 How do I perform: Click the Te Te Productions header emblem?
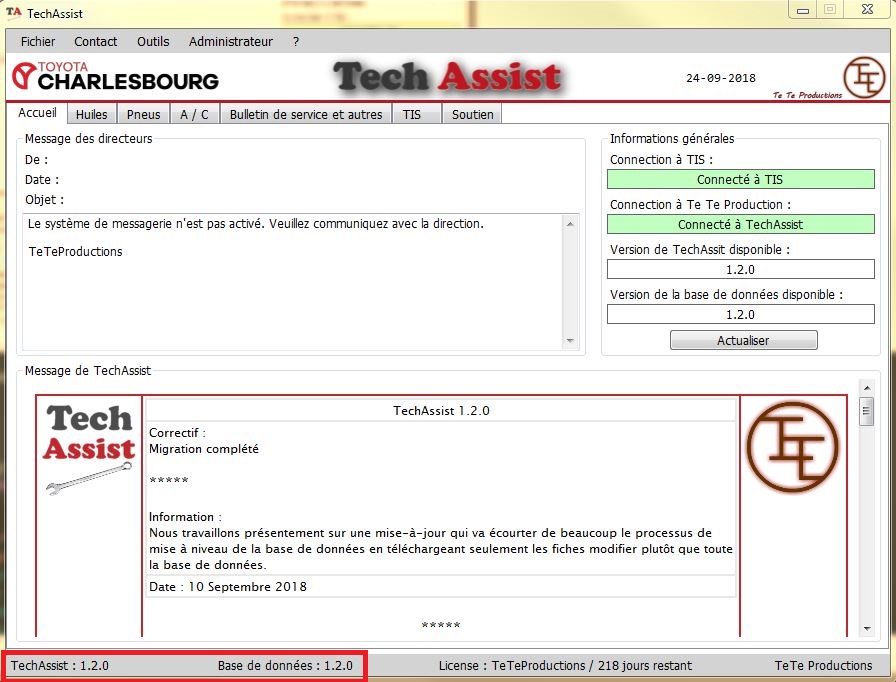(863, 77)
